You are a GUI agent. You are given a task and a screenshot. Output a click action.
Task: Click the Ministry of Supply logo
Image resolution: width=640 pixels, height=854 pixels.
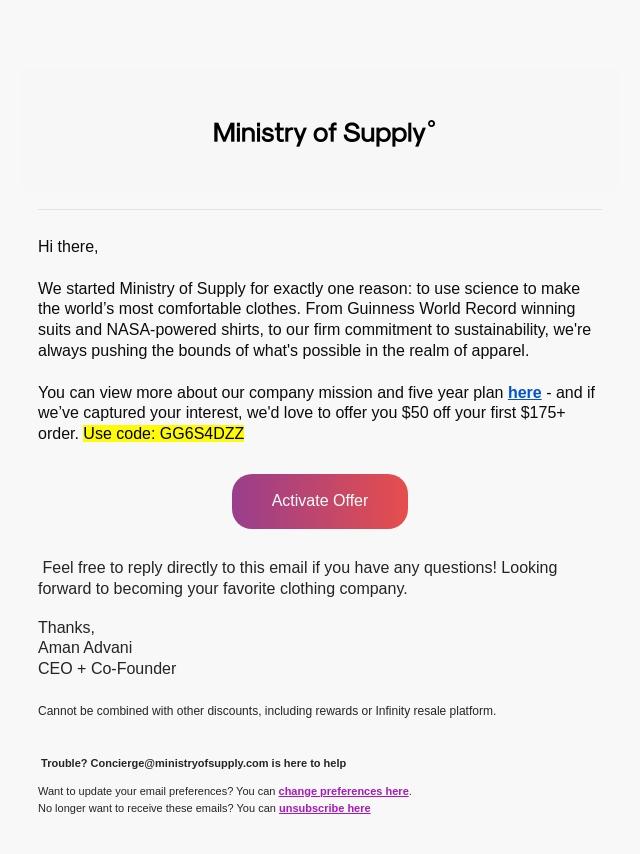320,133
